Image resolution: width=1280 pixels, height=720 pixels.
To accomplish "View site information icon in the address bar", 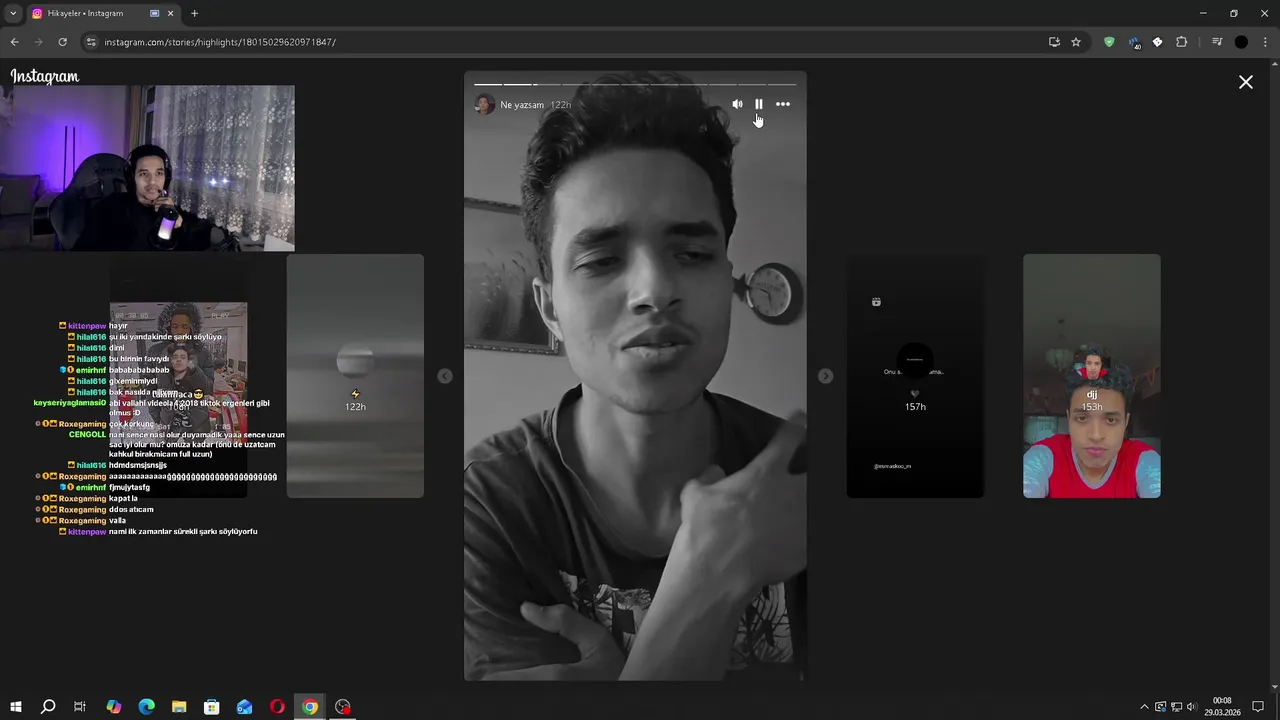I will point(91,42).
